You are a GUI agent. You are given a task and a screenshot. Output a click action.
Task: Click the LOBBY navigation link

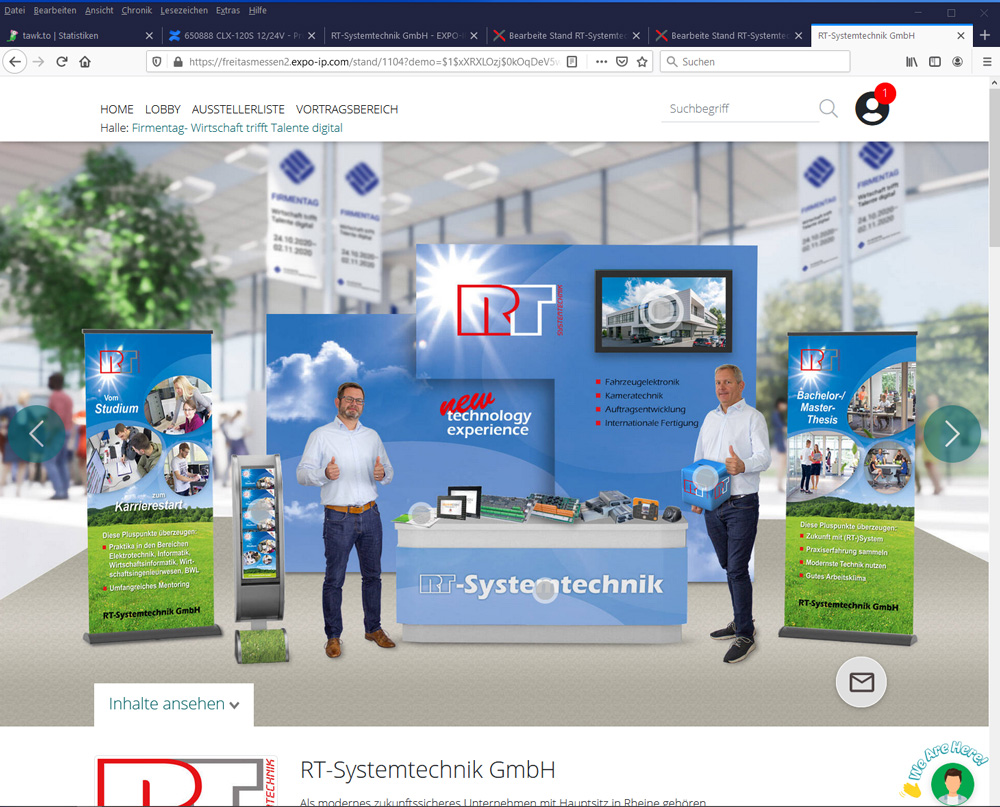(163, 109)
